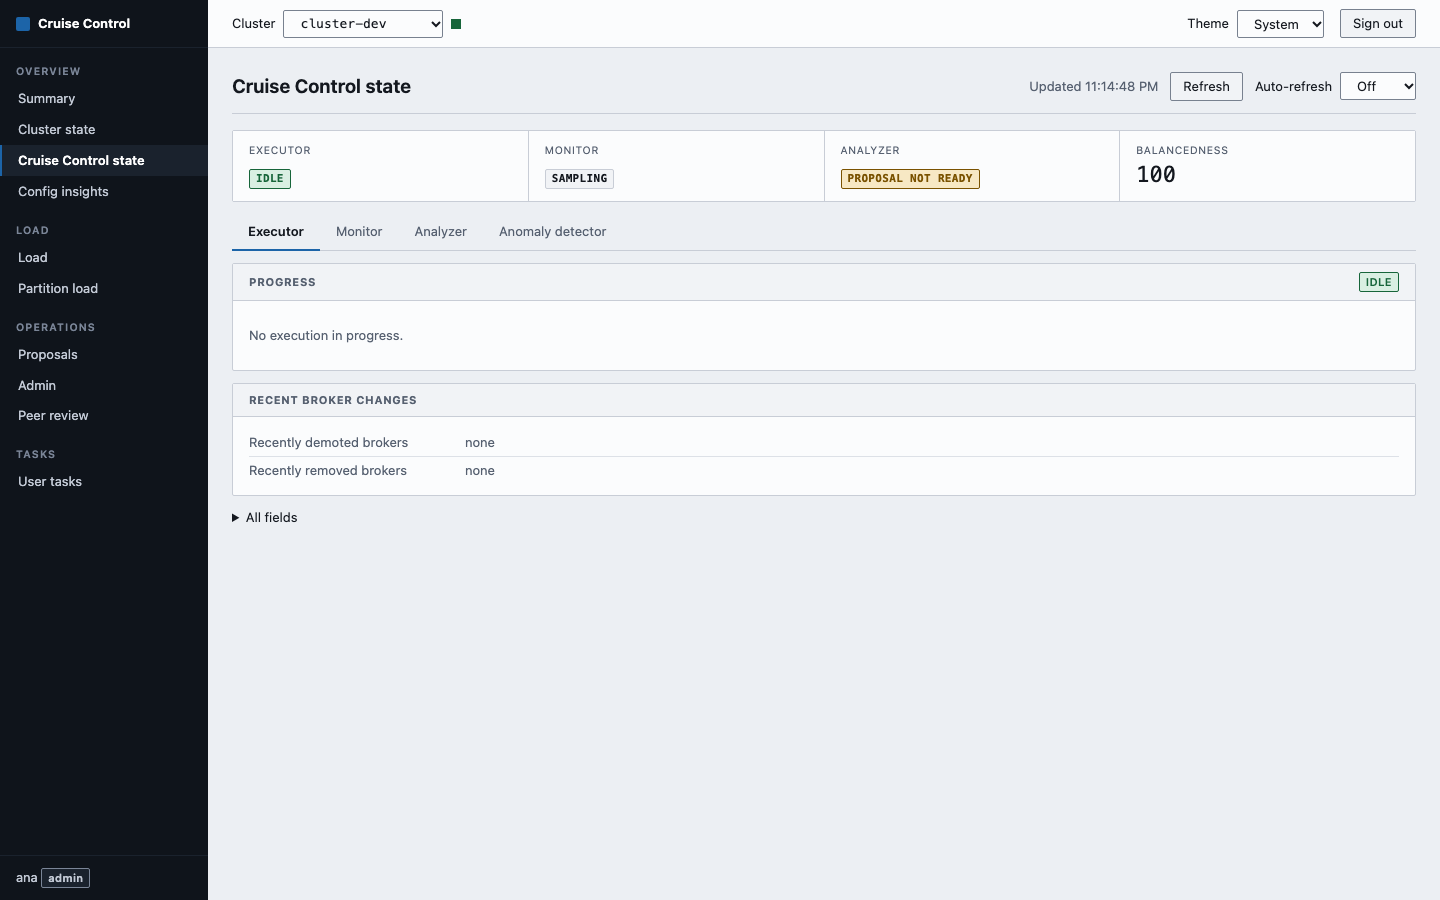Switch to the Analyzer tab
This screenshot has width=1440, height=900.
(x=441, y=232)
